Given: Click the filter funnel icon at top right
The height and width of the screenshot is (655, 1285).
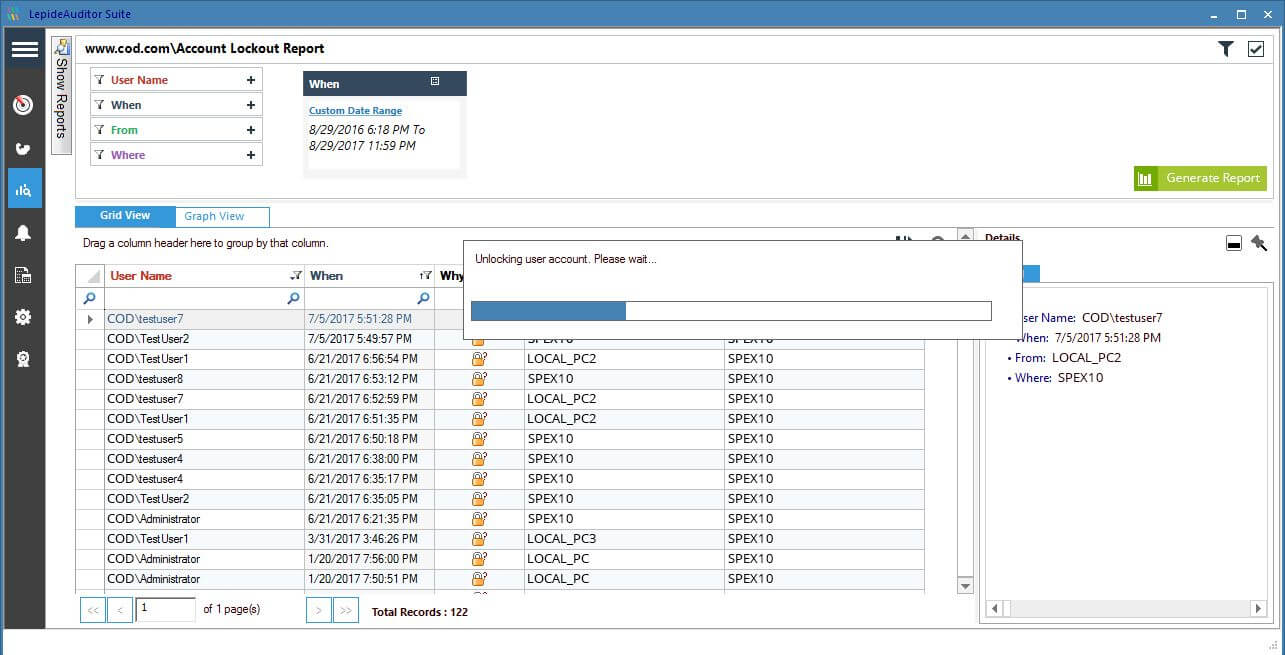Looking at the screenshot, I should [1226, 49].
